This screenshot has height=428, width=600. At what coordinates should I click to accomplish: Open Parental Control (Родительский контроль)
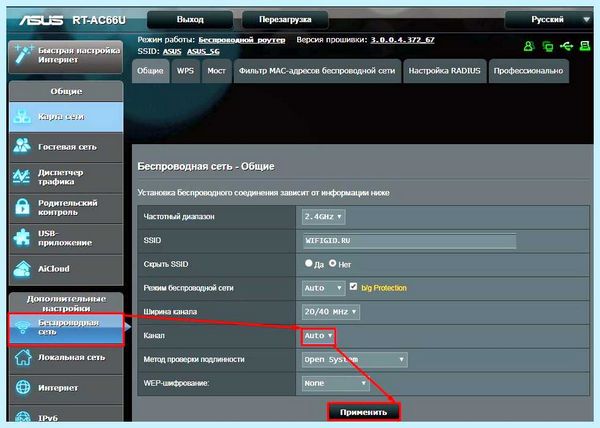coord(66,208)
